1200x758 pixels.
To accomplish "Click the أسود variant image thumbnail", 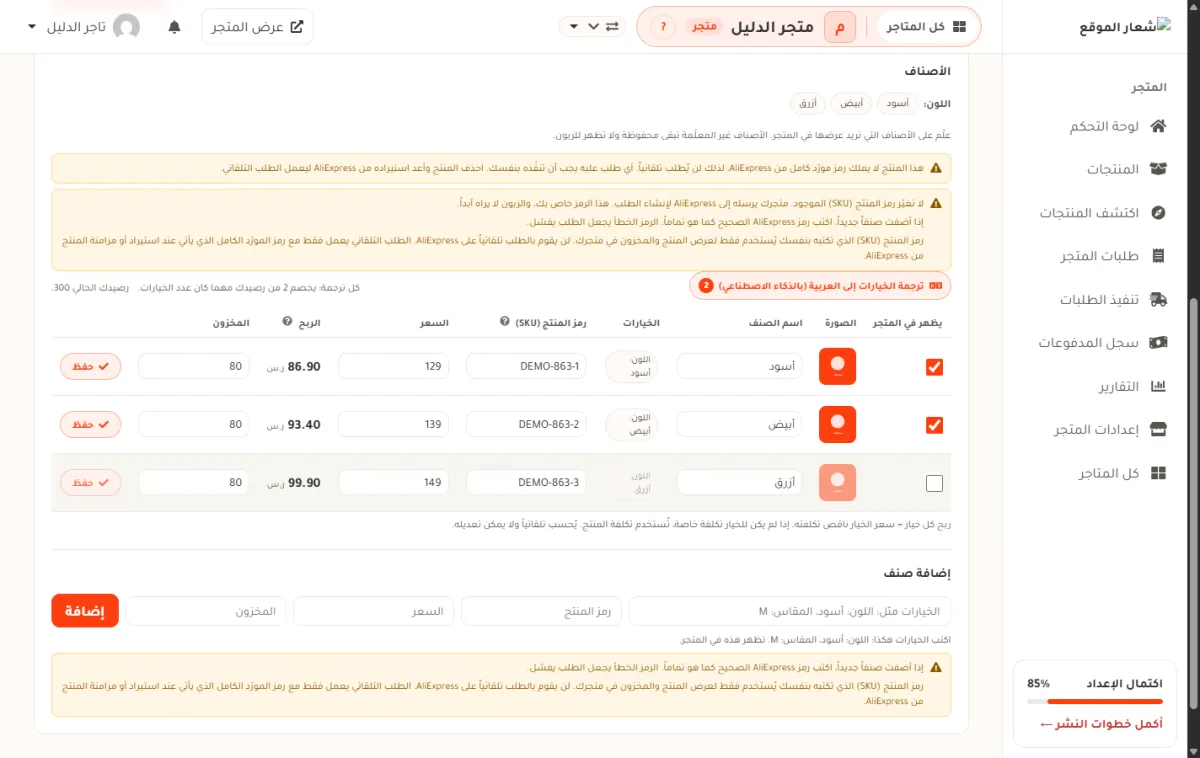I will tap(837, 367).
